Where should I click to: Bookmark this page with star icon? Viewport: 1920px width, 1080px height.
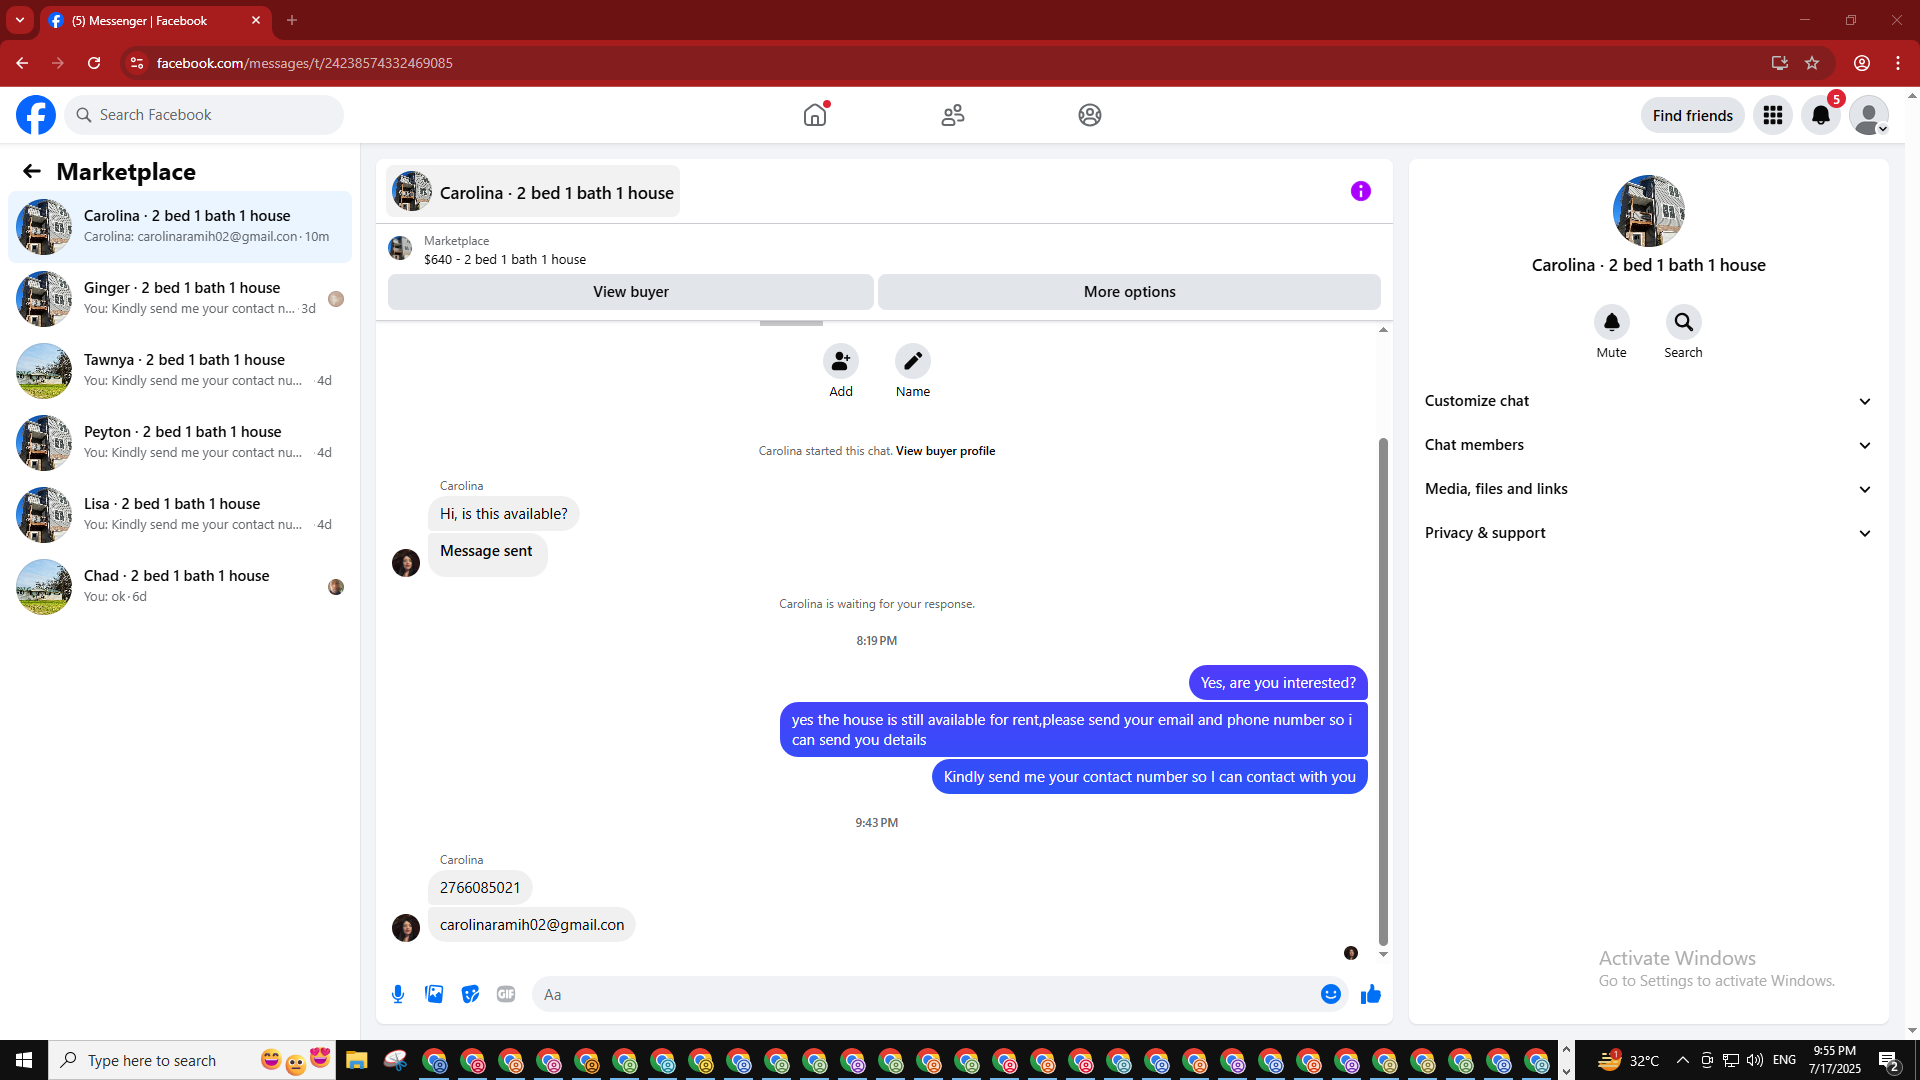coord(1812,63)
